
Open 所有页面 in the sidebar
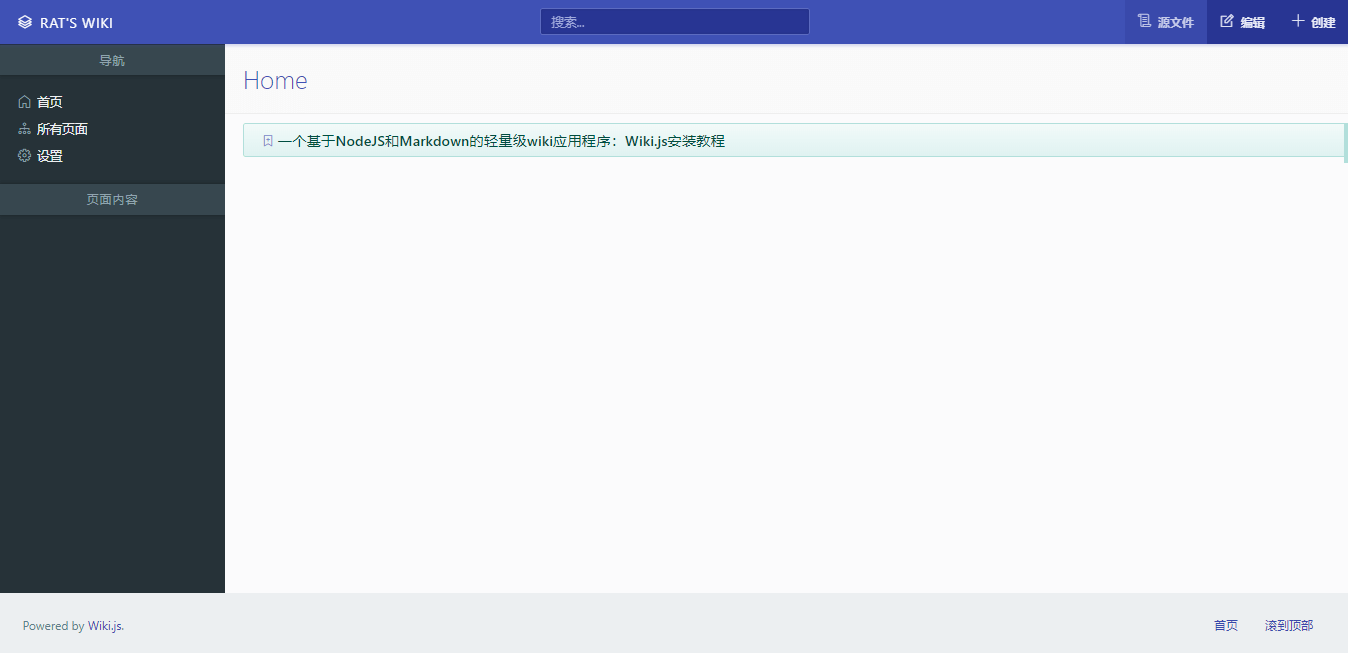pos(62,129)
